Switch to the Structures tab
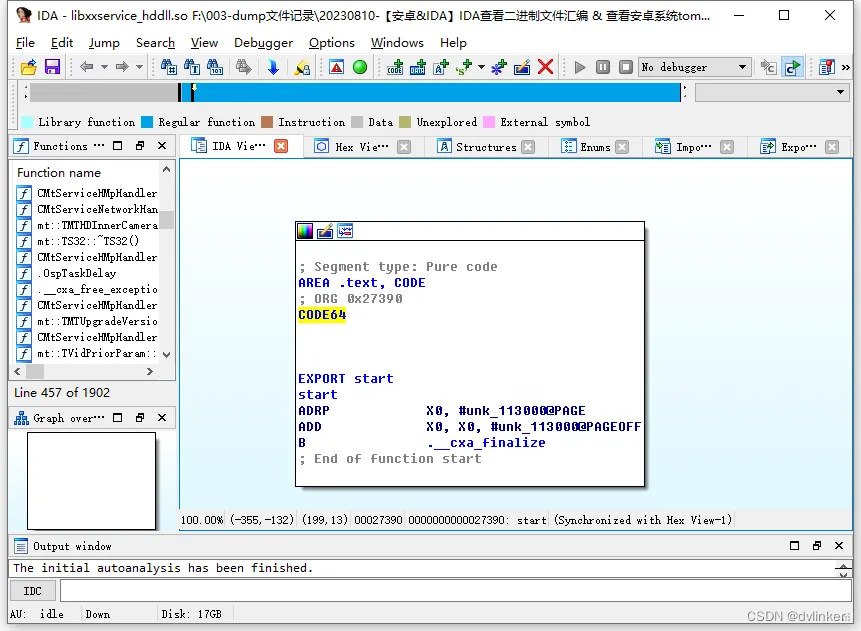The height and width of the screenshot is (631, 861). [x=485, y=147]
